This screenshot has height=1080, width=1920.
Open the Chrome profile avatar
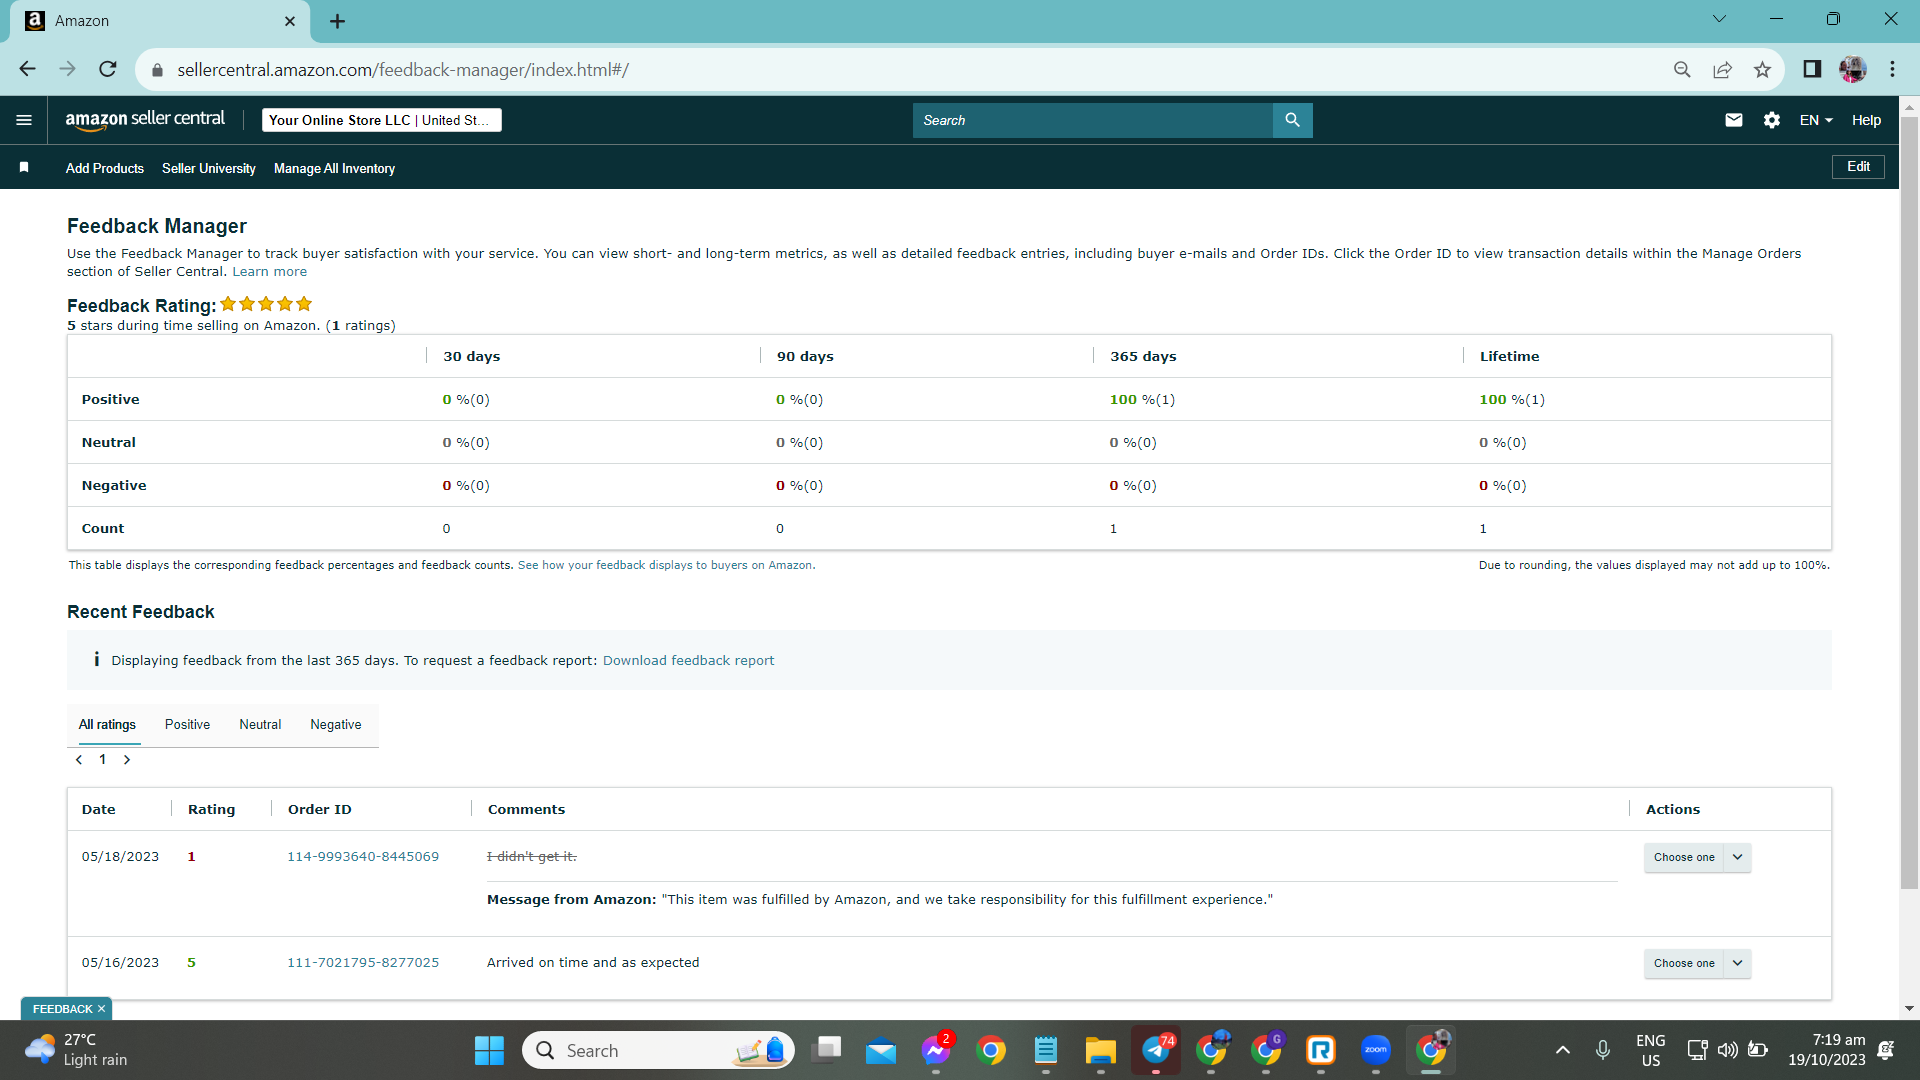point(1852,69)
